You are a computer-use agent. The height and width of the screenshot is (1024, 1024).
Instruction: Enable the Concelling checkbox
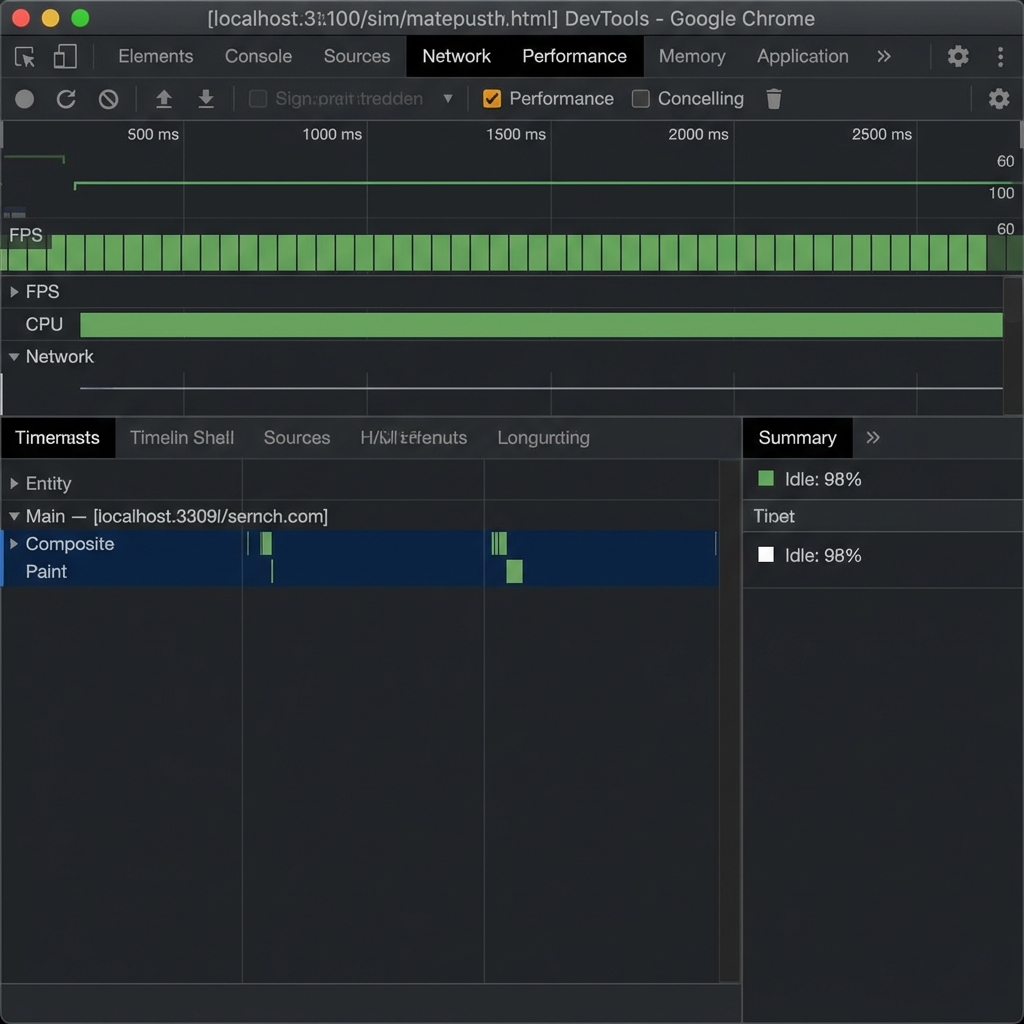pyautogui.click(x=641, y=99)
